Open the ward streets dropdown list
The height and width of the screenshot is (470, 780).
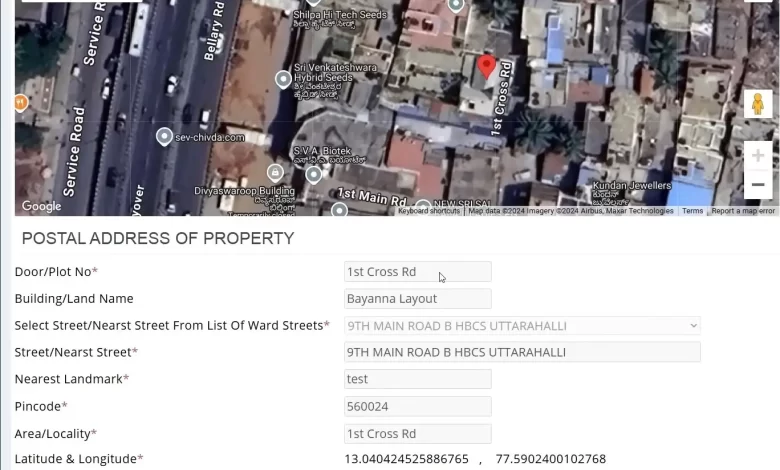click(522, 326)
